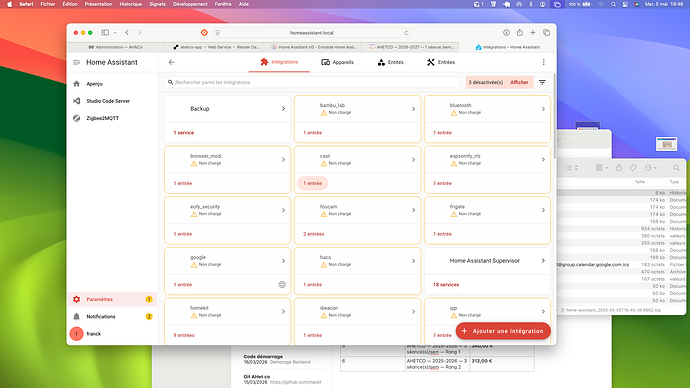
Task: Click Afficher for disabled integrations
Action: pyautogui.click(x=519, y=82)
